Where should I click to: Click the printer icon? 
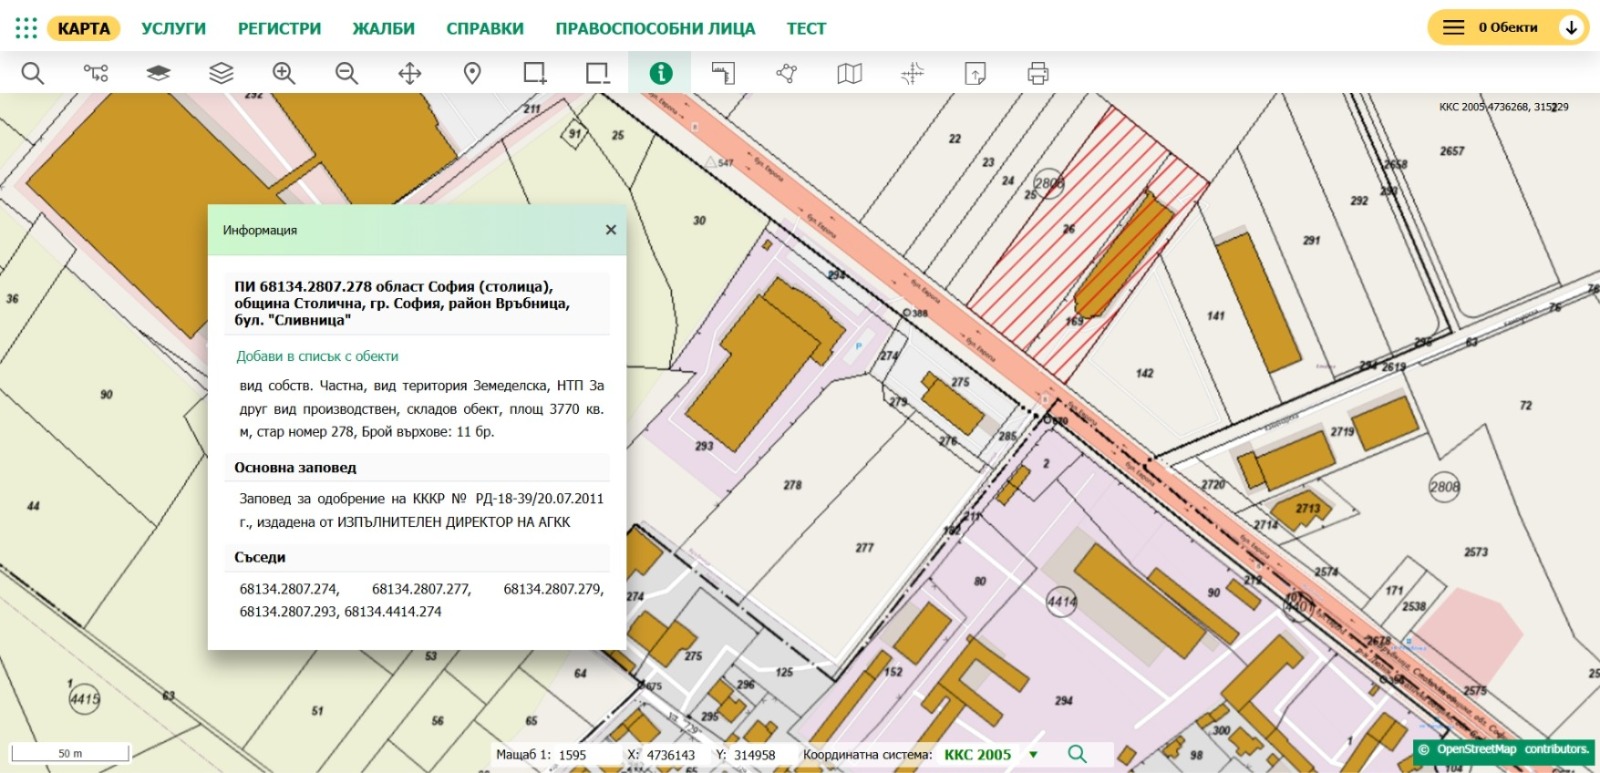click(x=1038, y=73)
